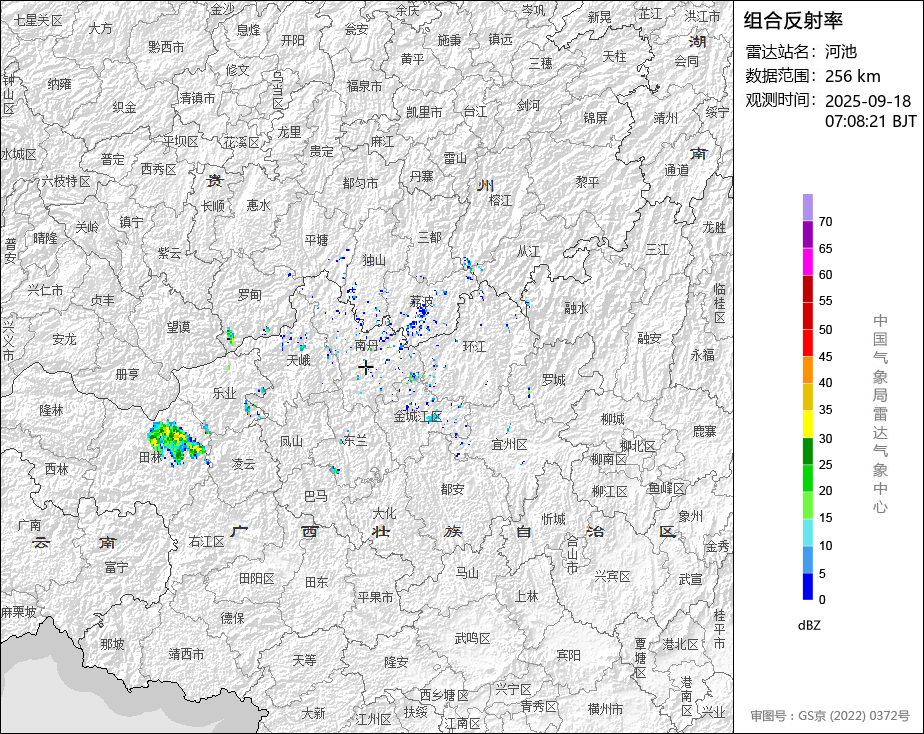The image size is (924, 734).
Task: Click the 南丹 map label
Action: [367, 345]
